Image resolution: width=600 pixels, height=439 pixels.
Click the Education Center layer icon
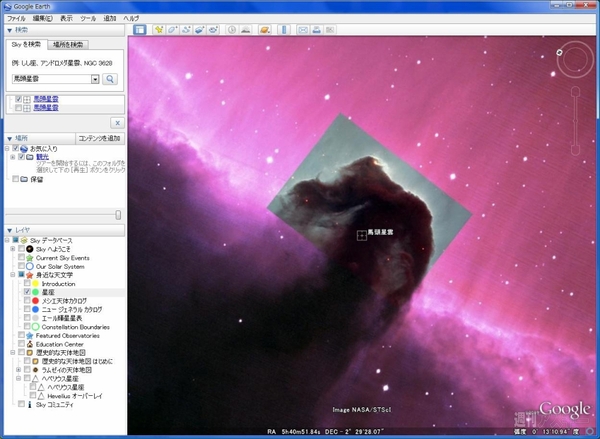coord(30,344)
